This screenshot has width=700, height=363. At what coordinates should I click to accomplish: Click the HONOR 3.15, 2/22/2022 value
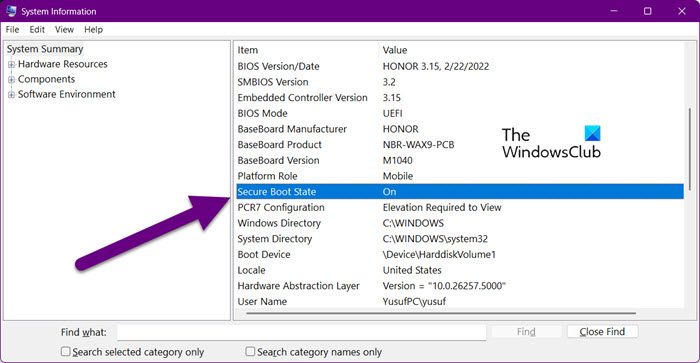(436, 67)
